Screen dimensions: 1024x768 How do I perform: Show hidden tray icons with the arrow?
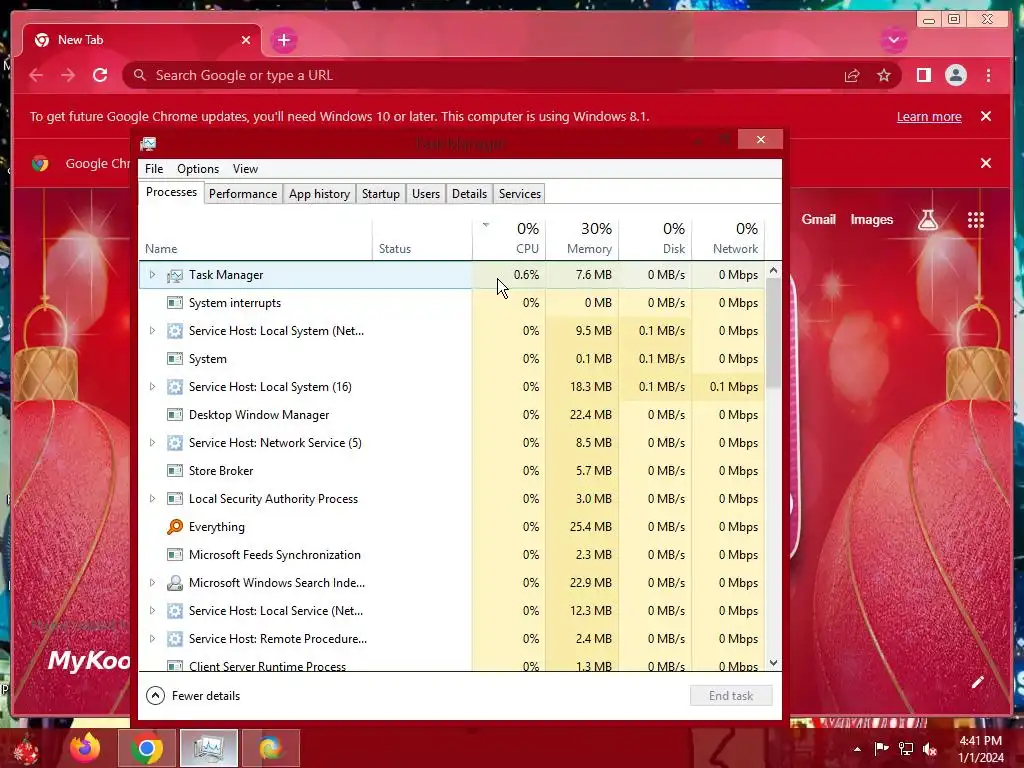click(857, 748)
